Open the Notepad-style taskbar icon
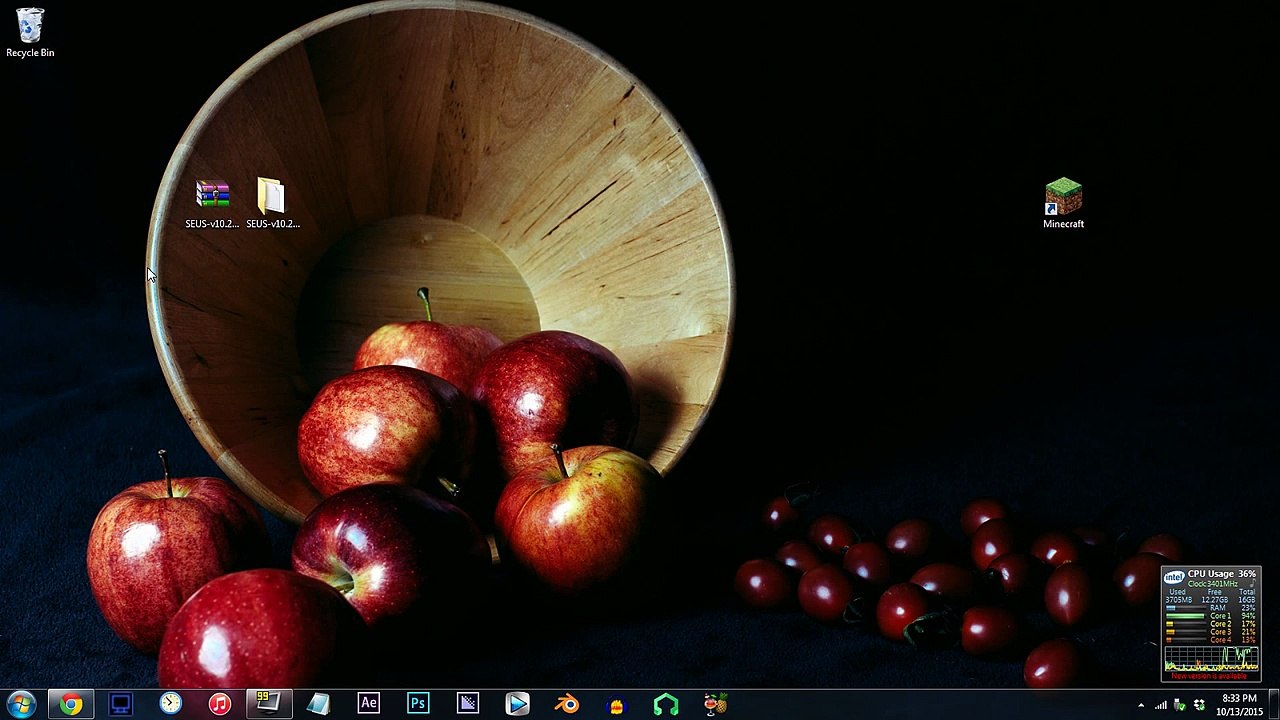1280x720 pixels. coord(319,704)
